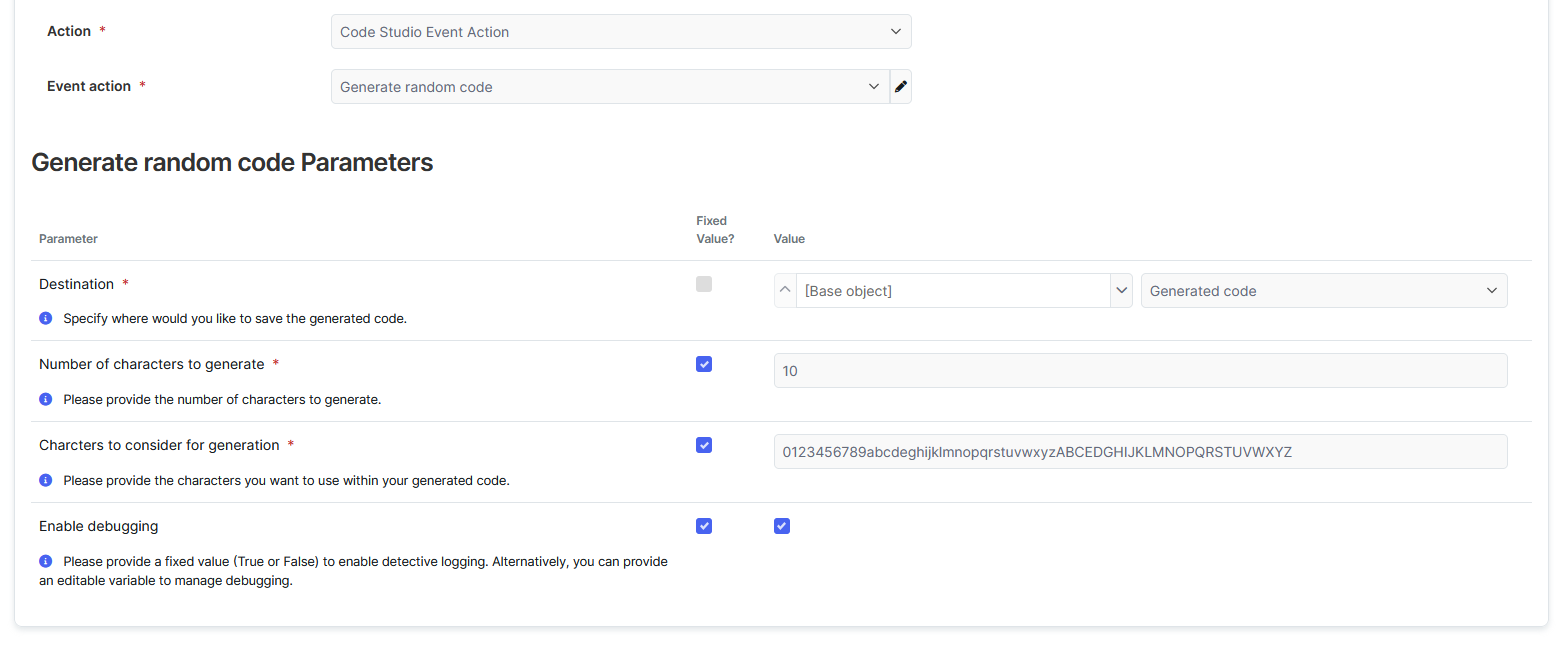Uncheck Fixed Value for Charcters to consider
This screenshot has height=646, width=1563.
(x=704, y=445)
